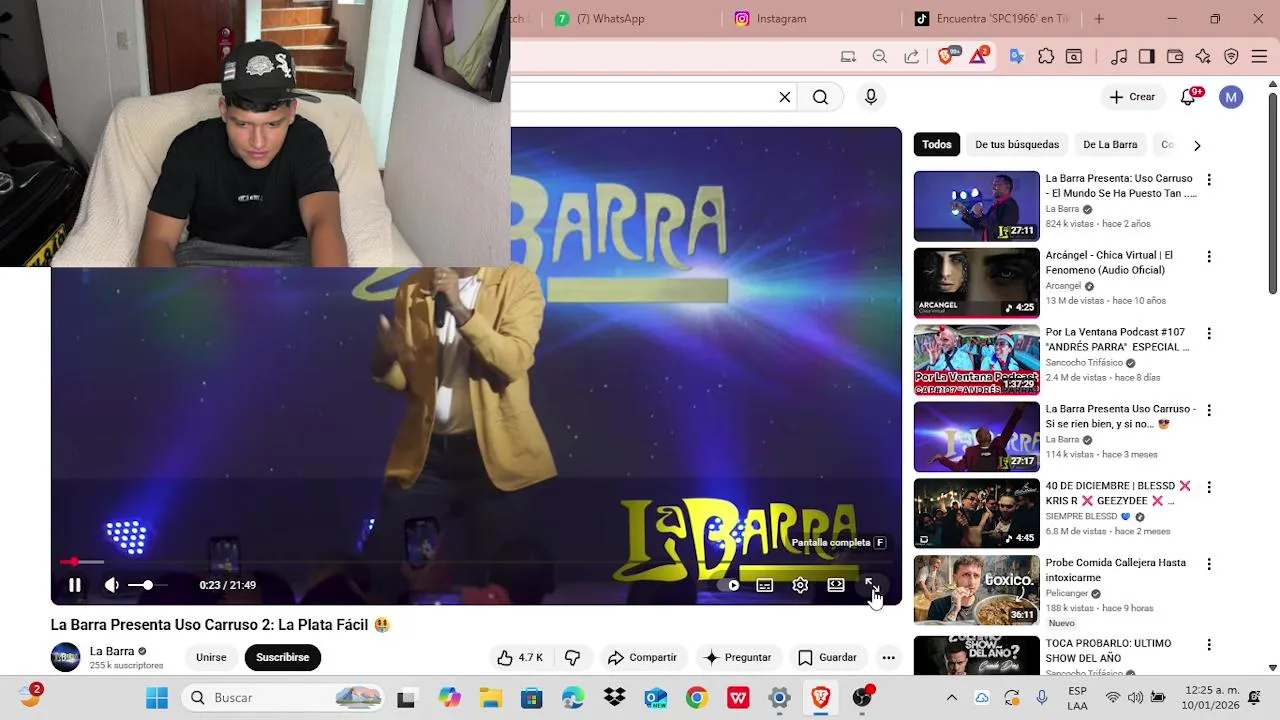
Task: Open options for the 40 DE DICIEMBRE video
Action: [1209, 487]
